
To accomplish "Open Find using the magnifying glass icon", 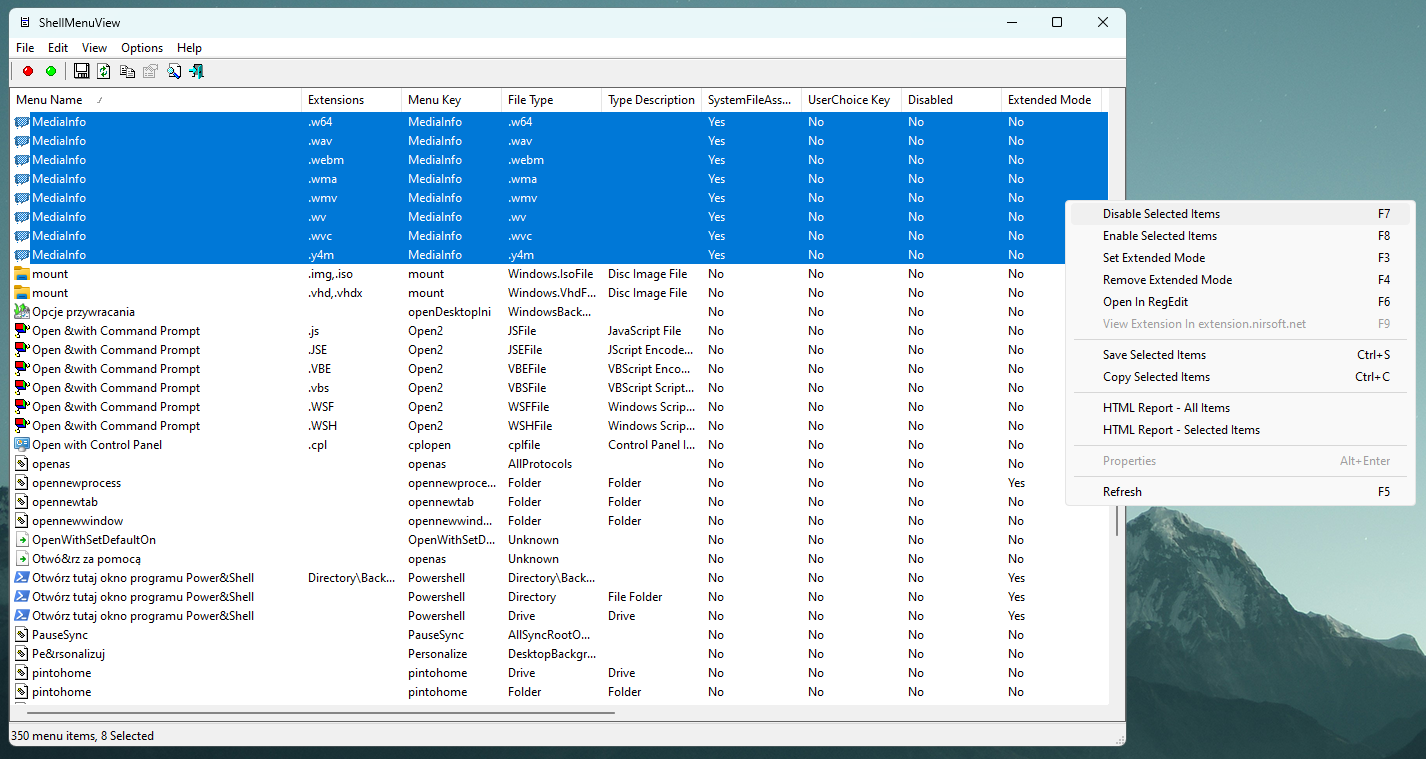I will point(172,71).
